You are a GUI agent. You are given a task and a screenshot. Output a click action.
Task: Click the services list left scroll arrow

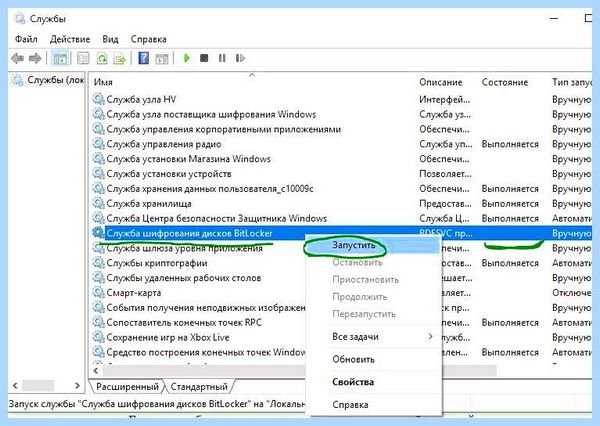click(x=96, y=371)
